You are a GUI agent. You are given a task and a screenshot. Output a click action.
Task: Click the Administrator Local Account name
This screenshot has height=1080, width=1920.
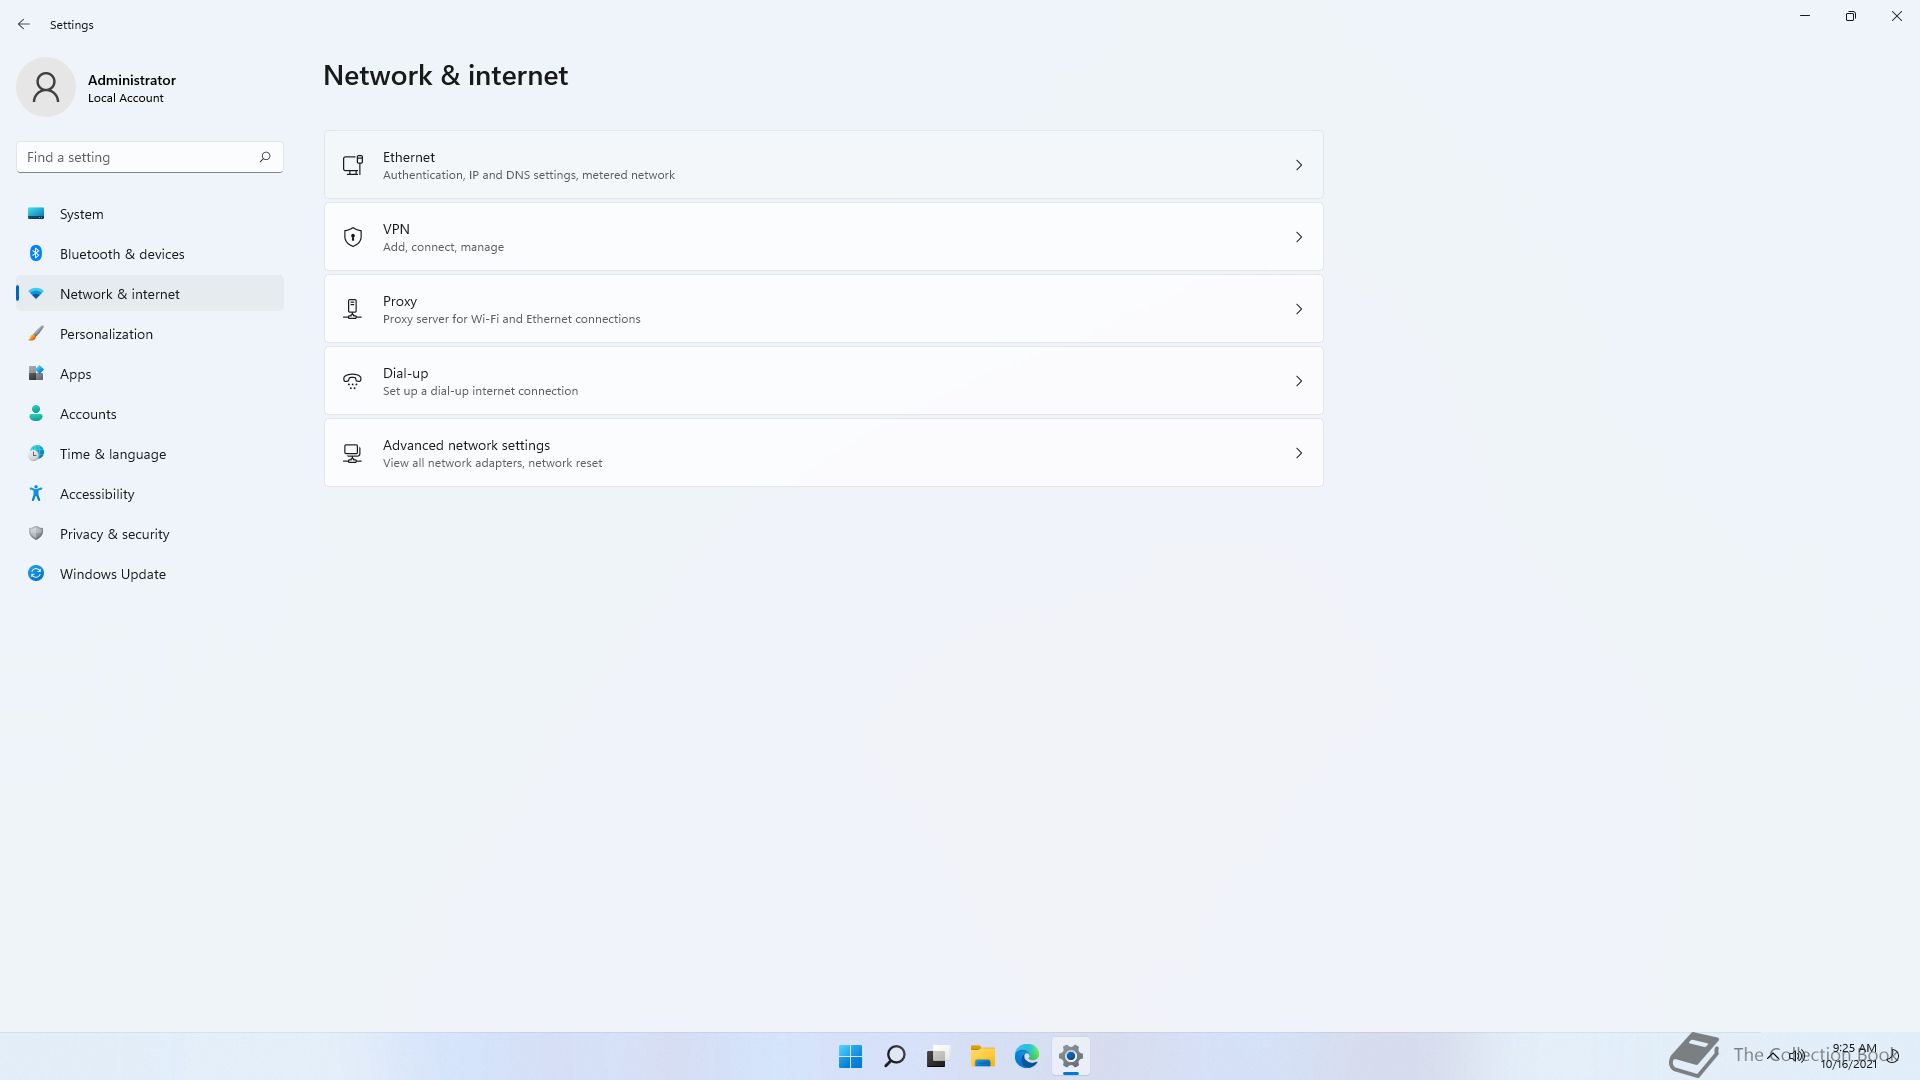pyautogui.click(x=131, y=88)
